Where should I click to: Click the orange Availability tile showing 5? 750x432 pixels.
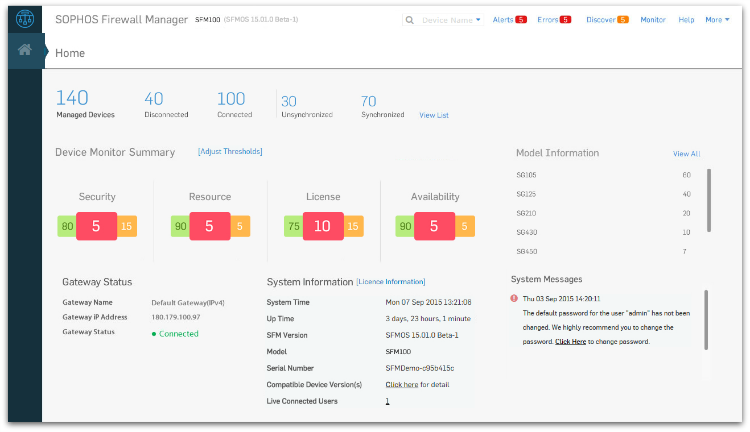464,226
